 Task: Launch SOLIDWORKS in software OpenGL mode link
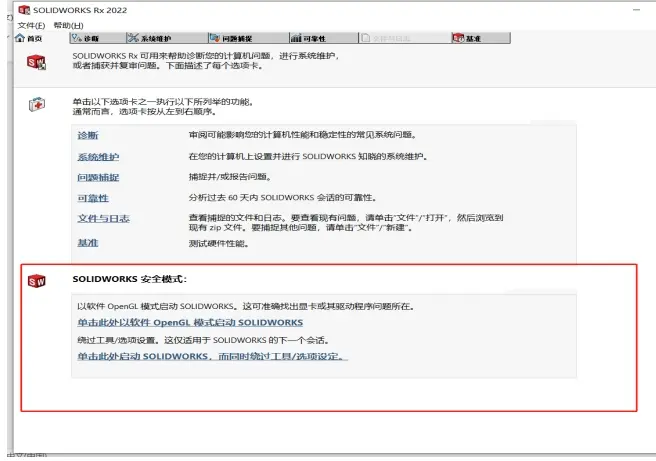(x=190, y=323)
